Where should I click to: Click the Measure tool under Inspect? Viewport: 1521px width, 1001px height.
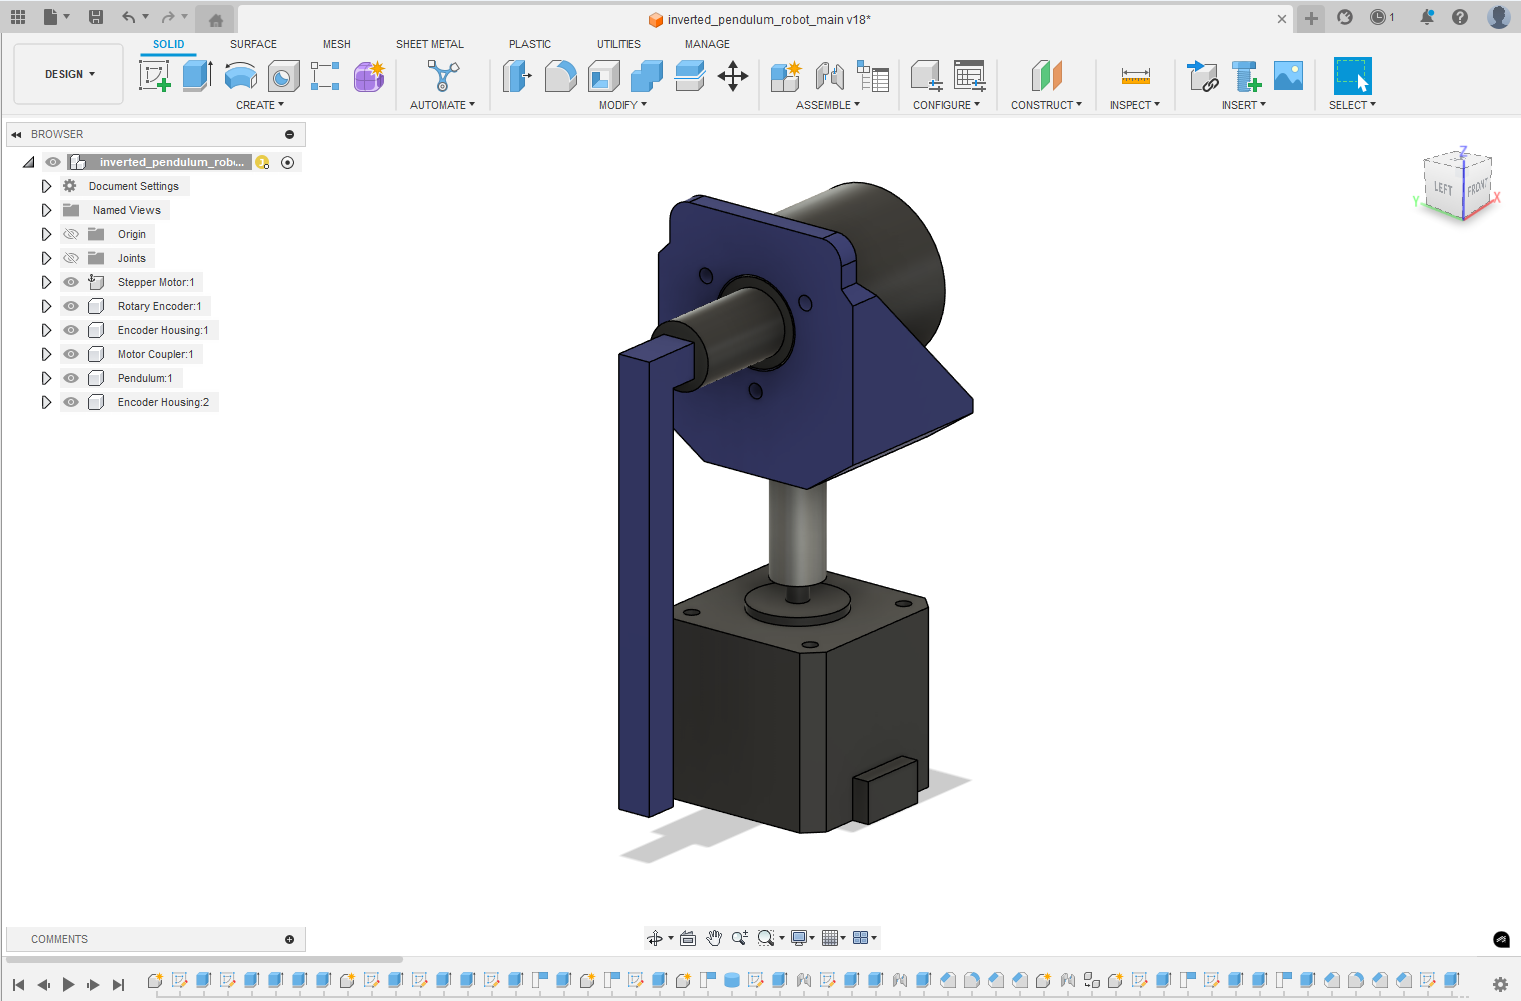[x=1135, y=76]
